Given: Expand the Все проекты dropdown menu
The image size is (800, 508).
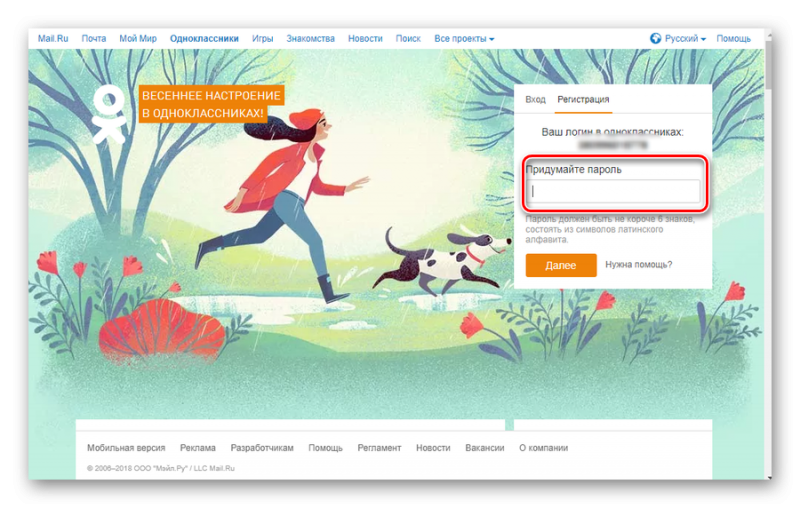Looking at the screenshot, I should [465, 38].
